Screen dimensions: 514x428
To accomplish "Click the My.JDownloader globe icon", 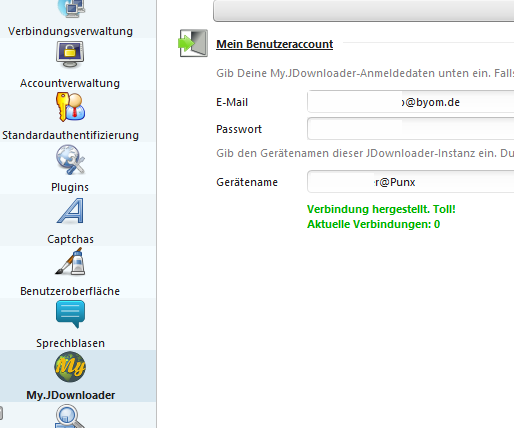I will point(70,367).
